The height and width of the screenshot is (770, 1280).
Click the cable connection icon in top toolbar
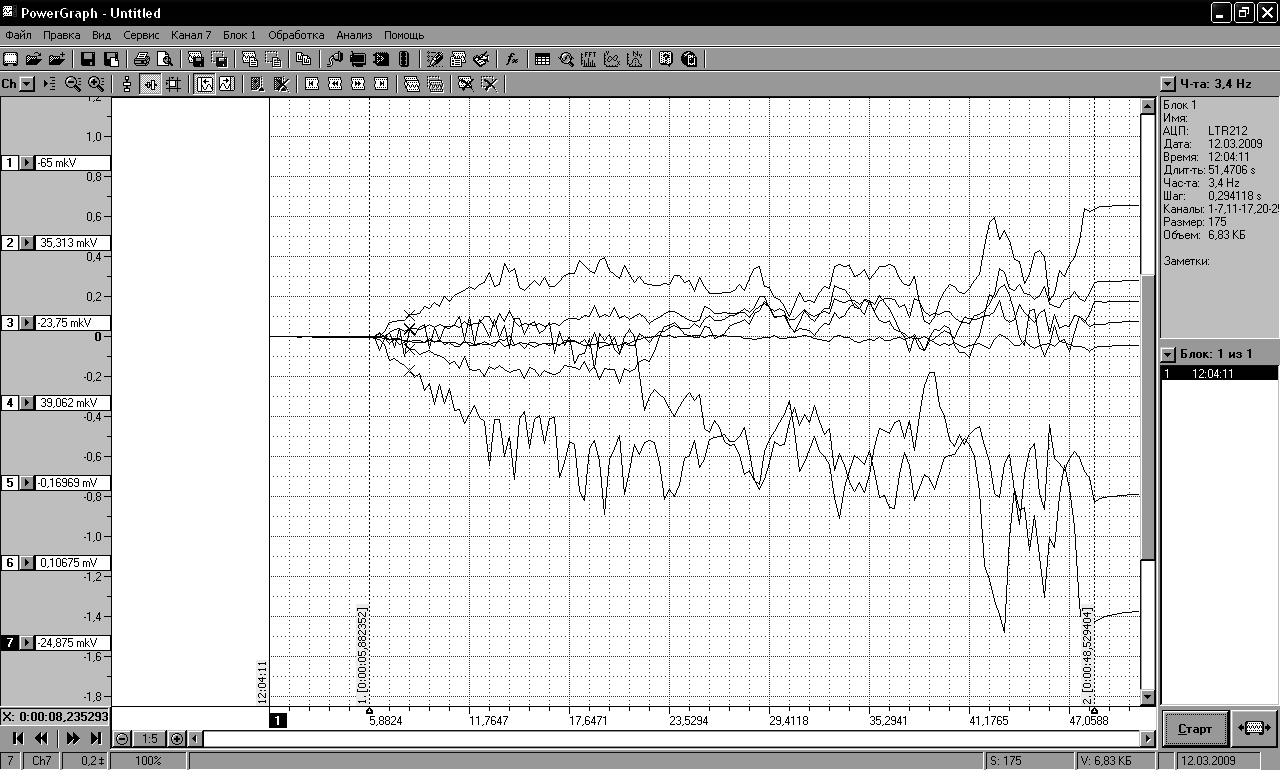click(335, 59)
